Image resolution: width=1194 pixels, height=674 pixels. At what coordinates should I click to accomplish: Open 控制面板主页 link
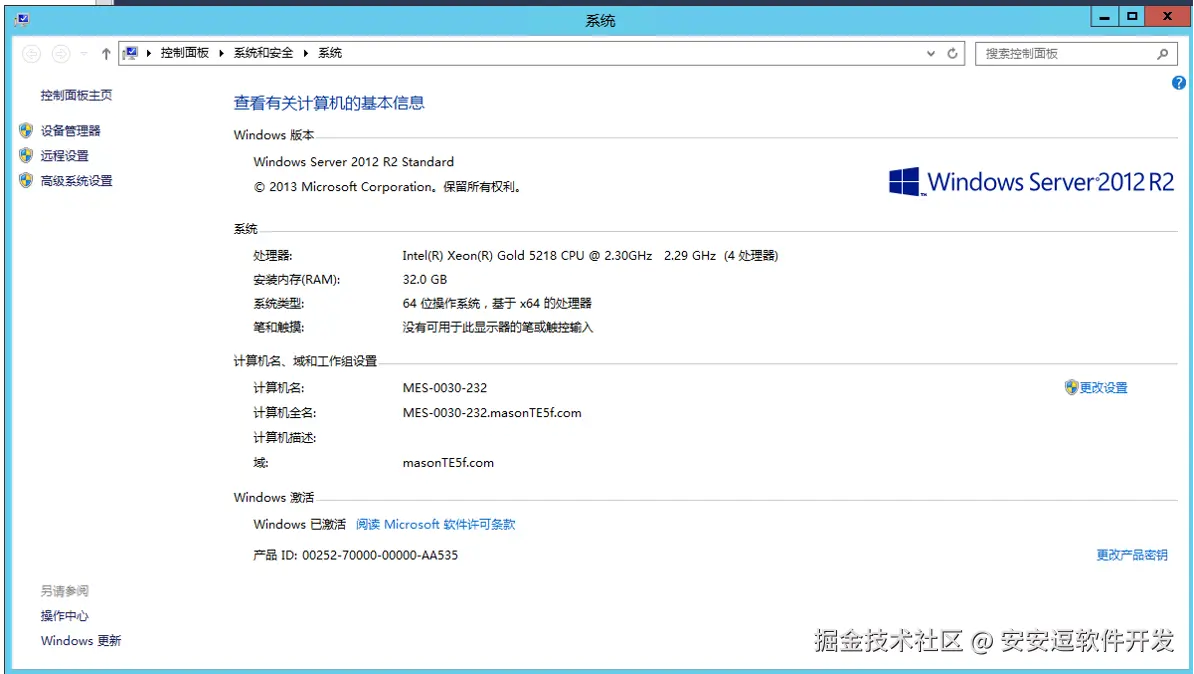coord(76,94)
